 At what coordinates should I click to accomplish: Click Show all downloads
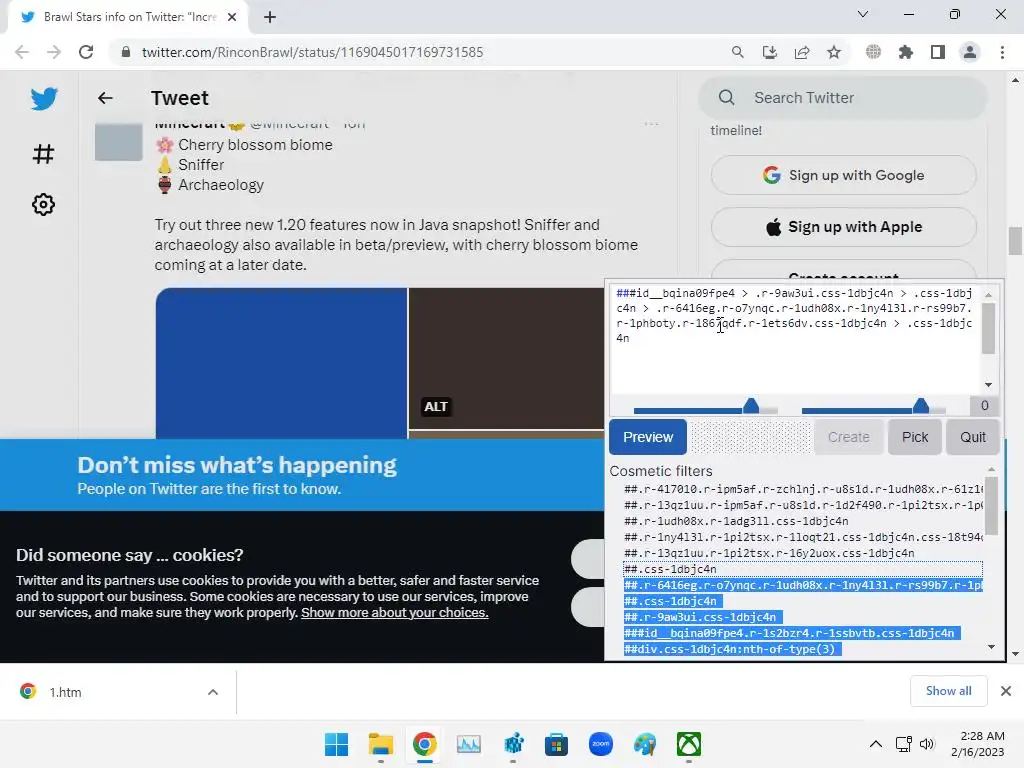coord(948,691)
